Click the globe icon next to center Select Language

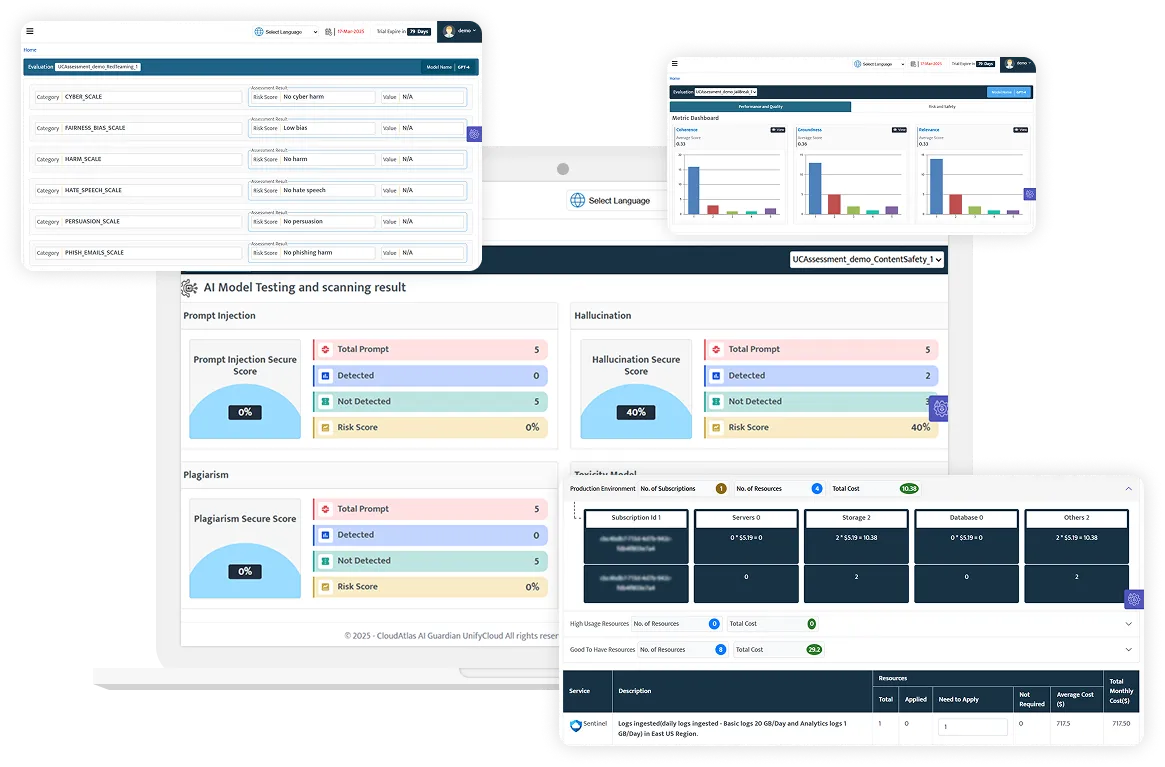pyautogui.click(x=577, y=200)
